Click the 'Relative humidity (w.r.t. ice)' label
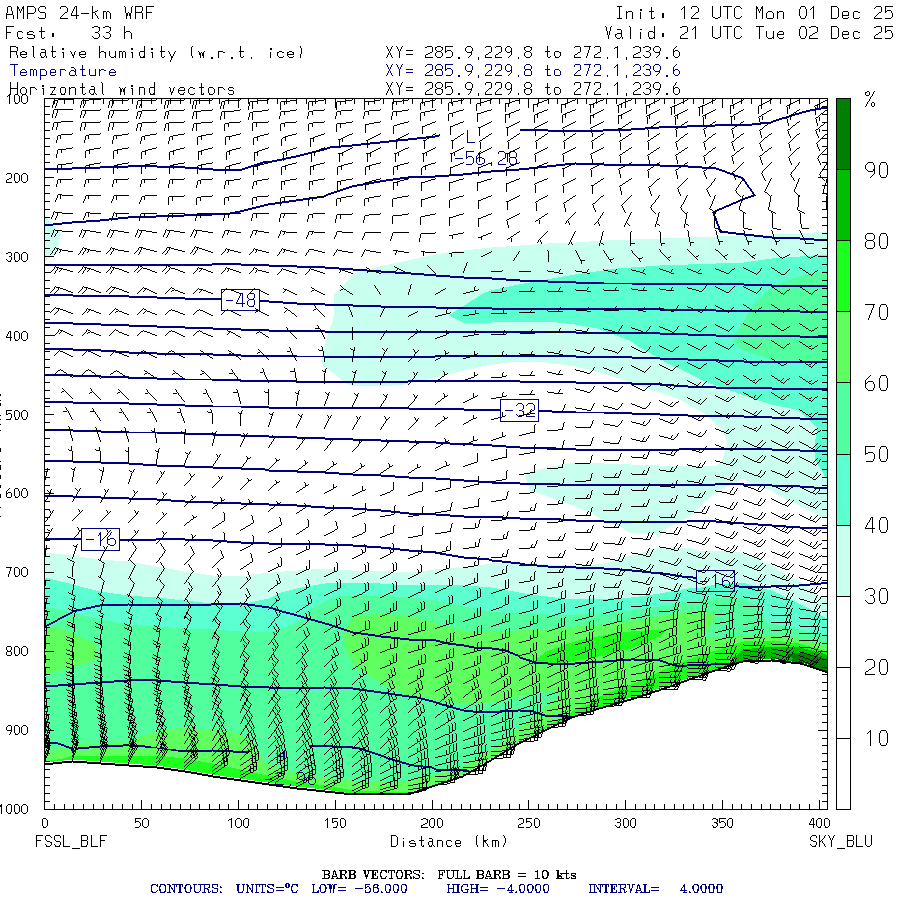900x900 pixels. pos(156,53)
